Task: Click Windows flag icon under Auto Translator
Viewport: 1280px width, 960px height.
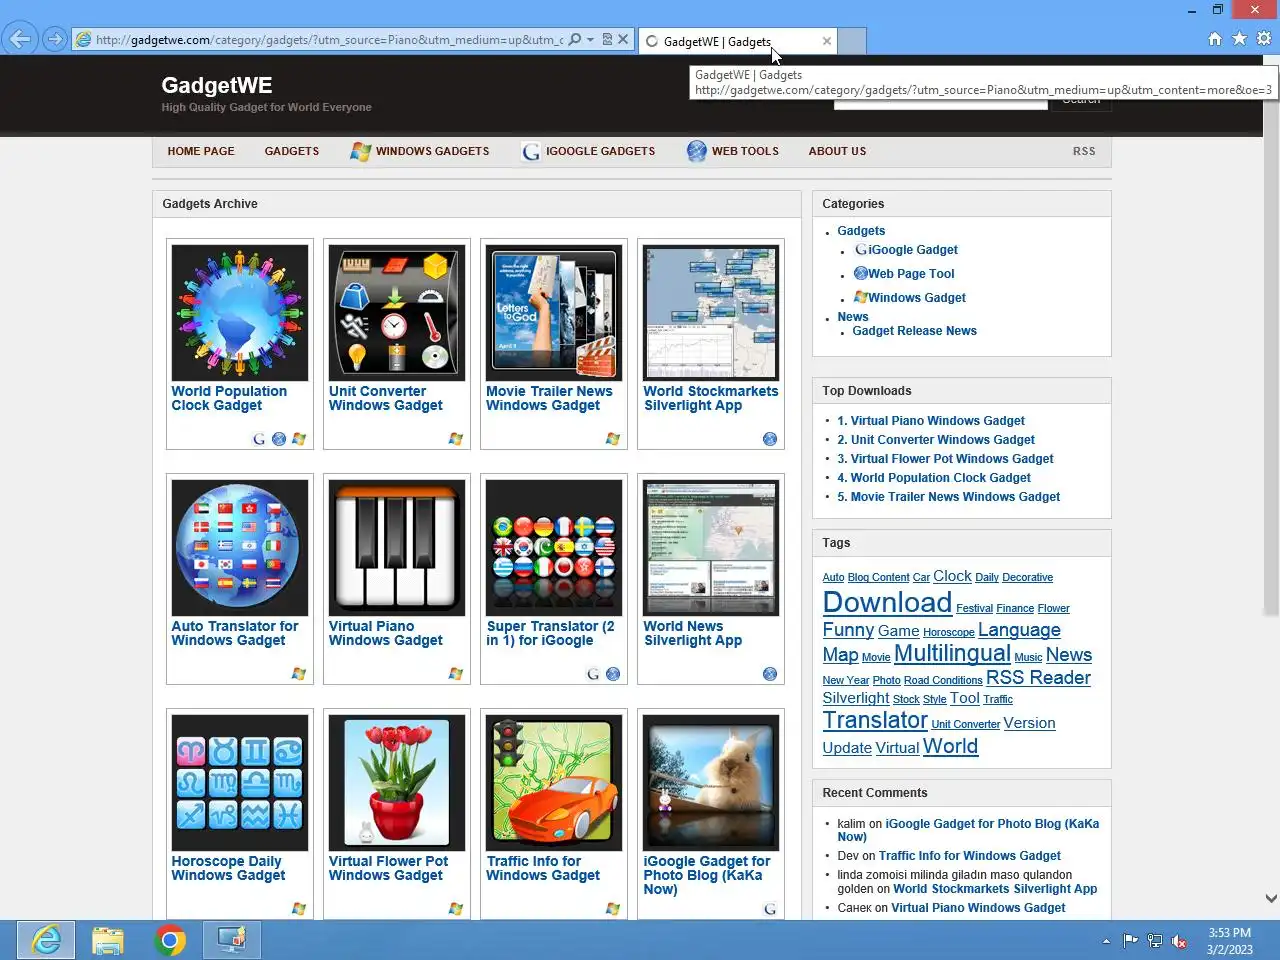Action: 299,674
